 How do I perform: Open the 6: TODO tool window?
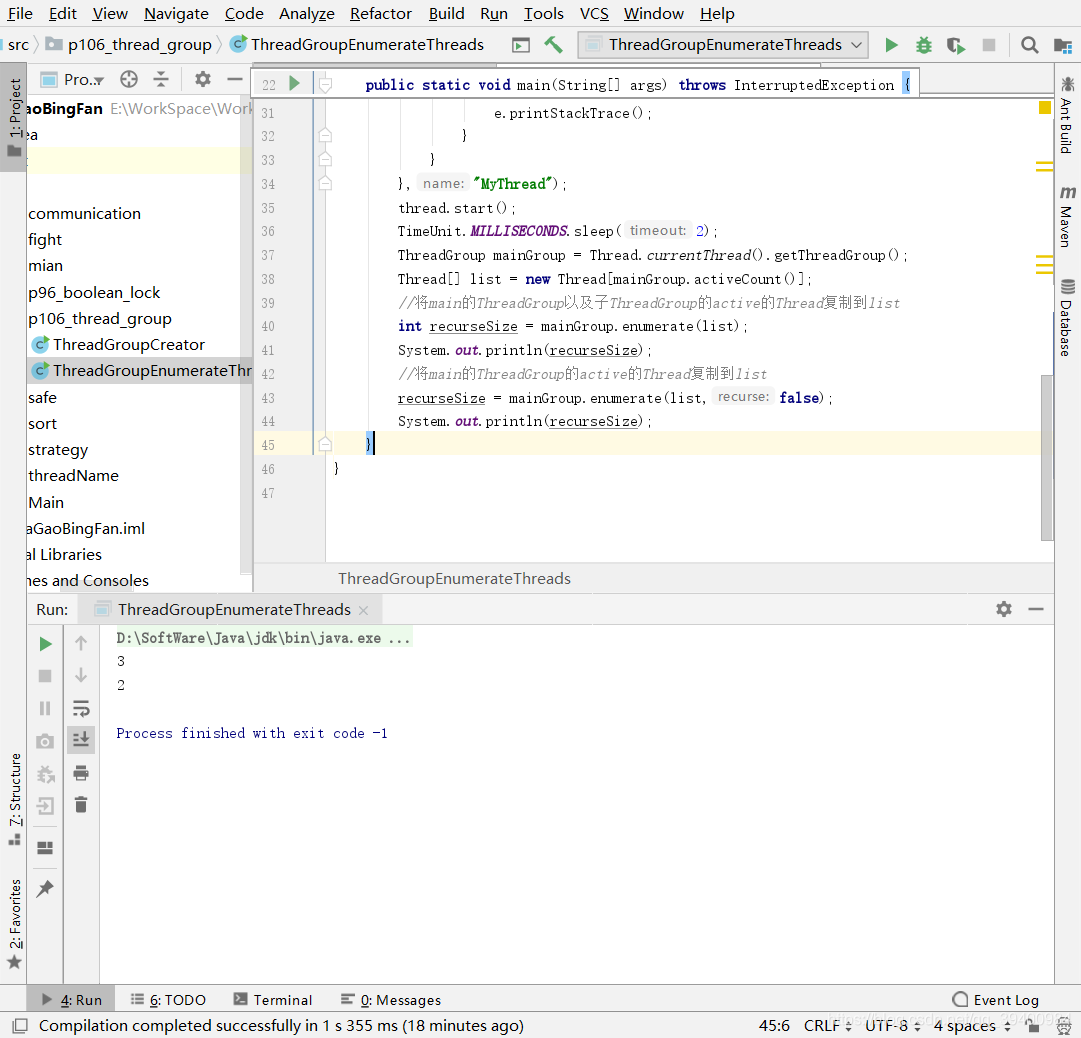[169, 1000]
